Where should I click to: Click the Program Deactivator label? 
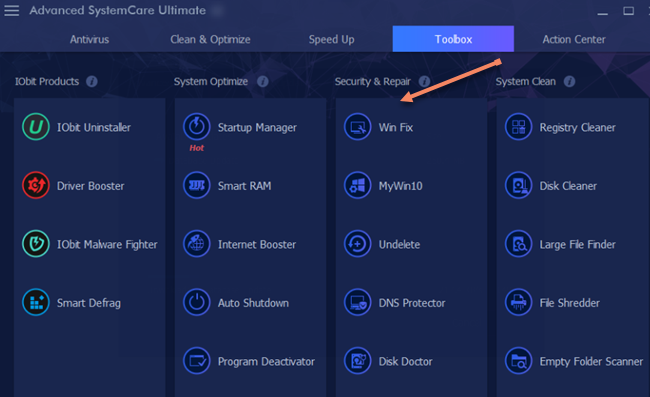266,361
